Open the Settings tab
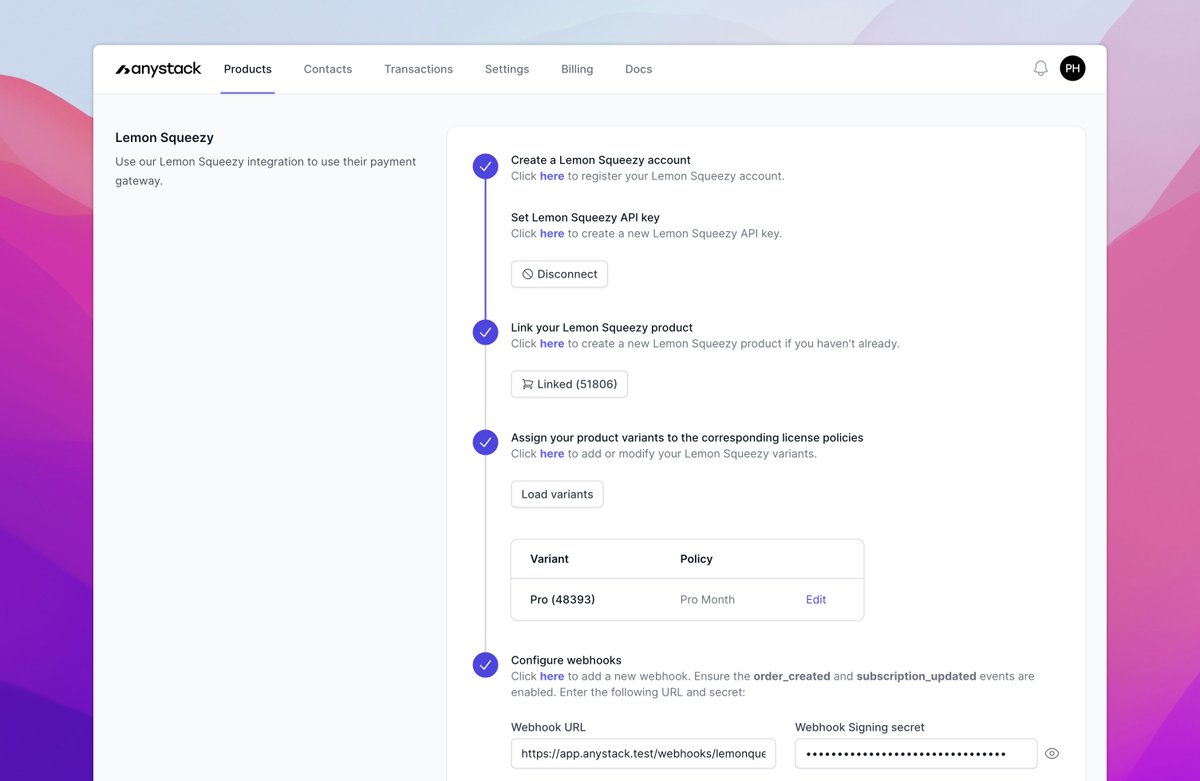This screenshot has height=781, width=1200. pos(507,69)
